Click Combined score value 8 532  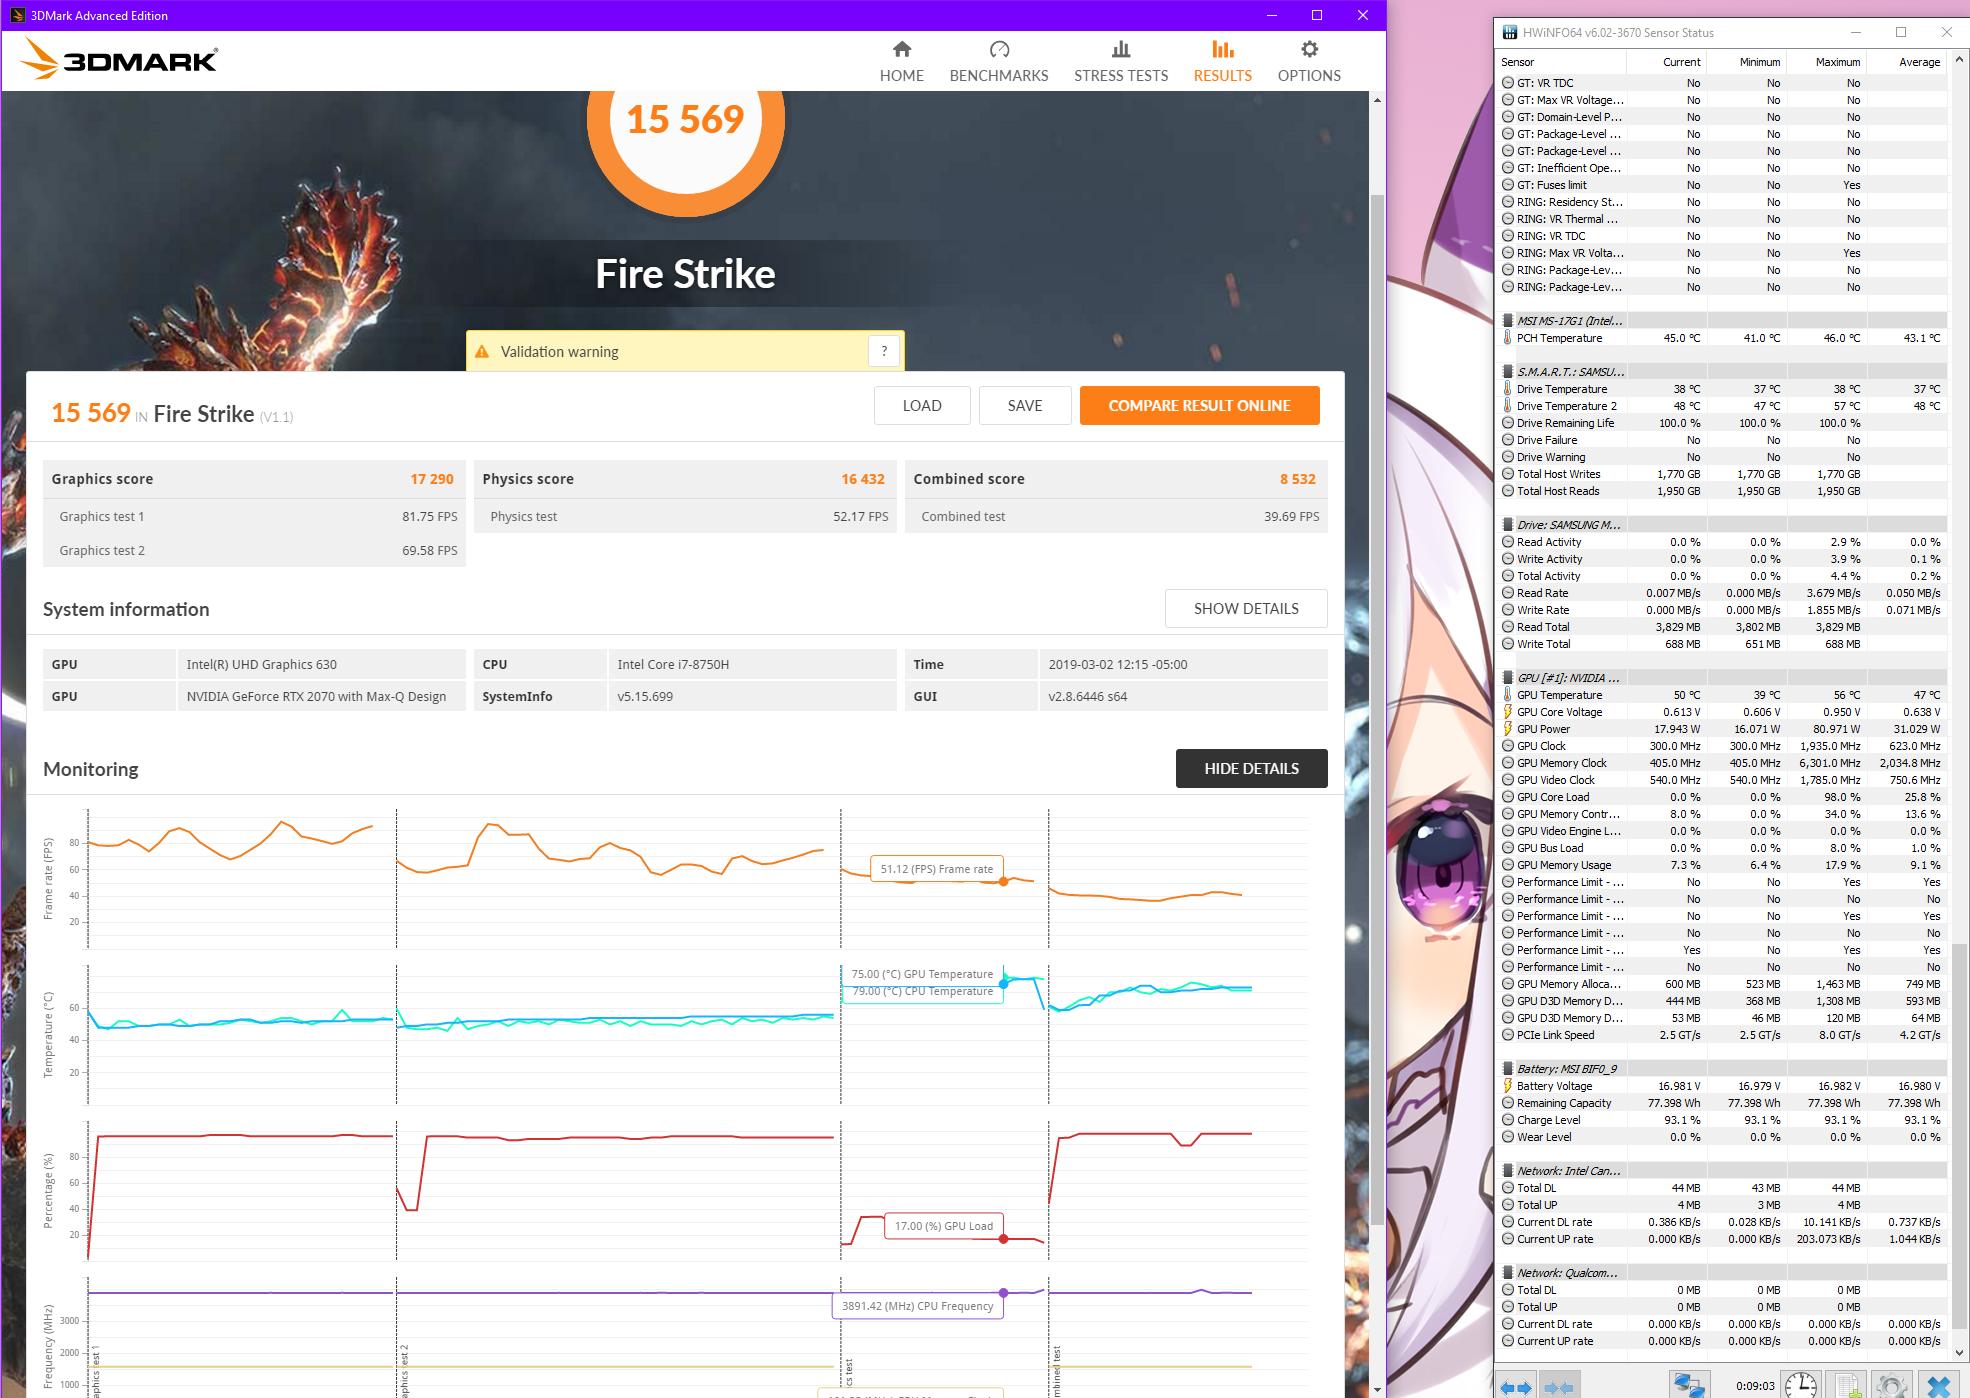pos(1298,479)
